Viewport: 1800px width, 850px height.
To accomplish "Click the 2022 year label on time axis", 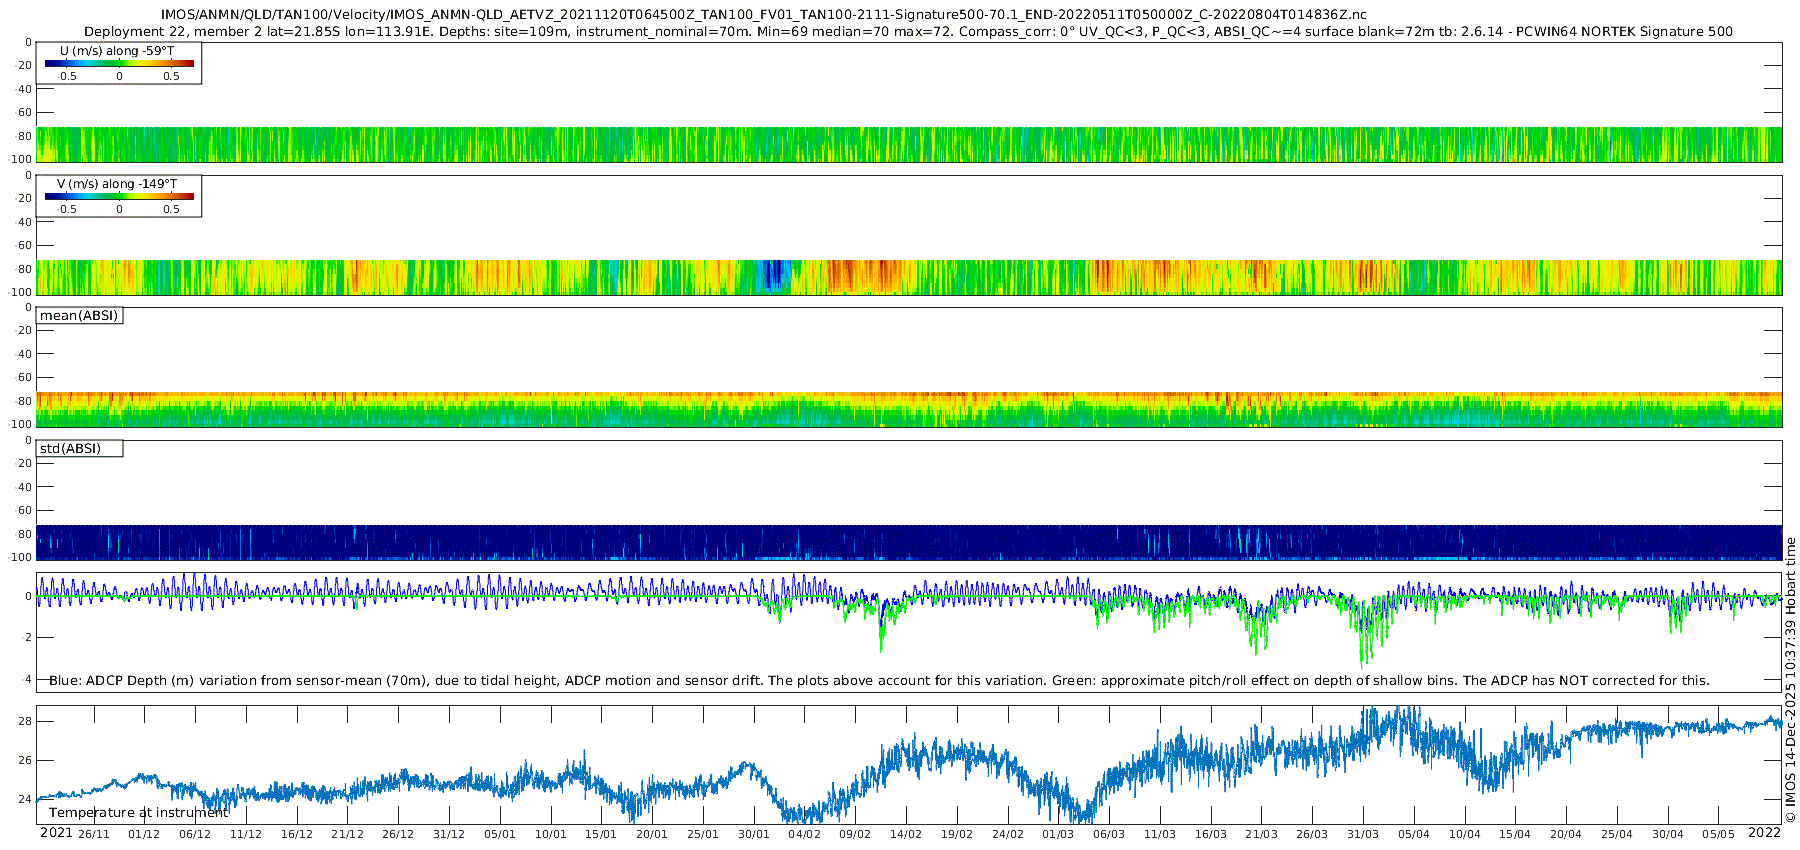I will click(1764, 833).
